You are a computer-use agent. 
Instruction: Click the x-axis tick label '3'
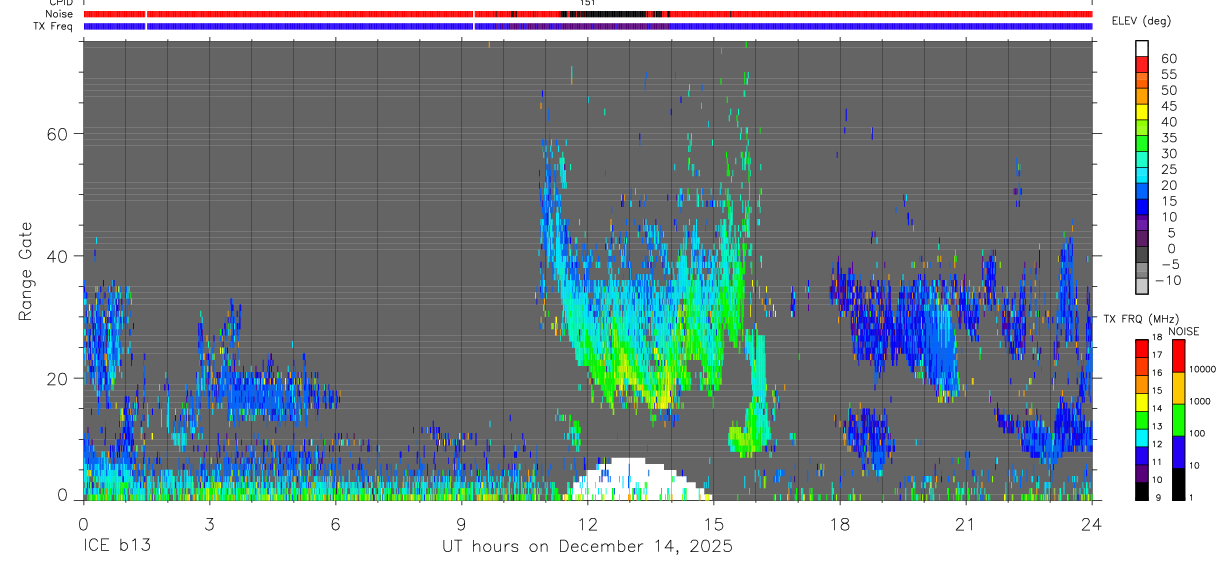(209, 524)
